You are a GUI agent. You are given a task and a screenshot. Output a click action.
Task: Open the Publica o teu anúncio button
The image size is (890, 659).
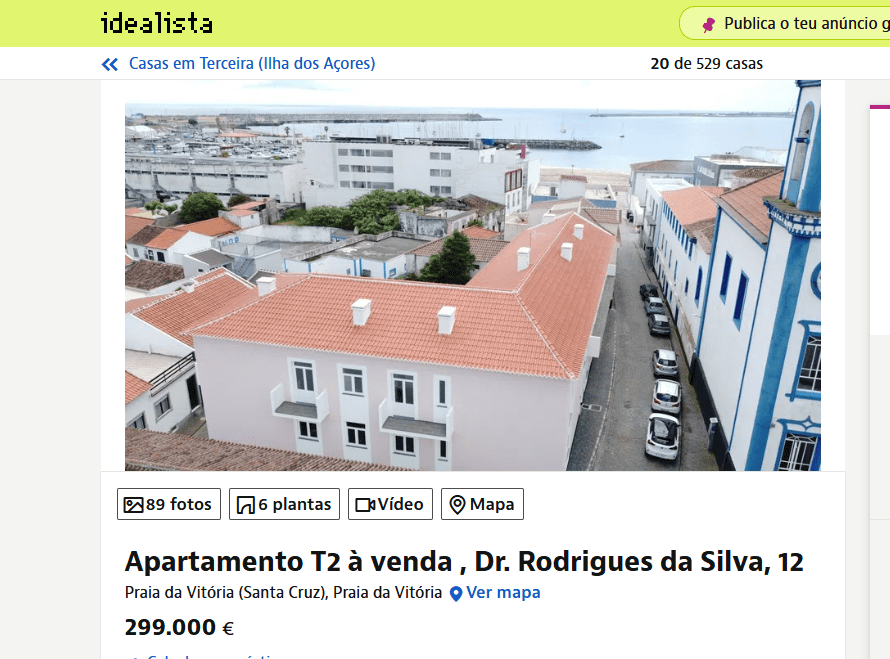tap(785, 23)
